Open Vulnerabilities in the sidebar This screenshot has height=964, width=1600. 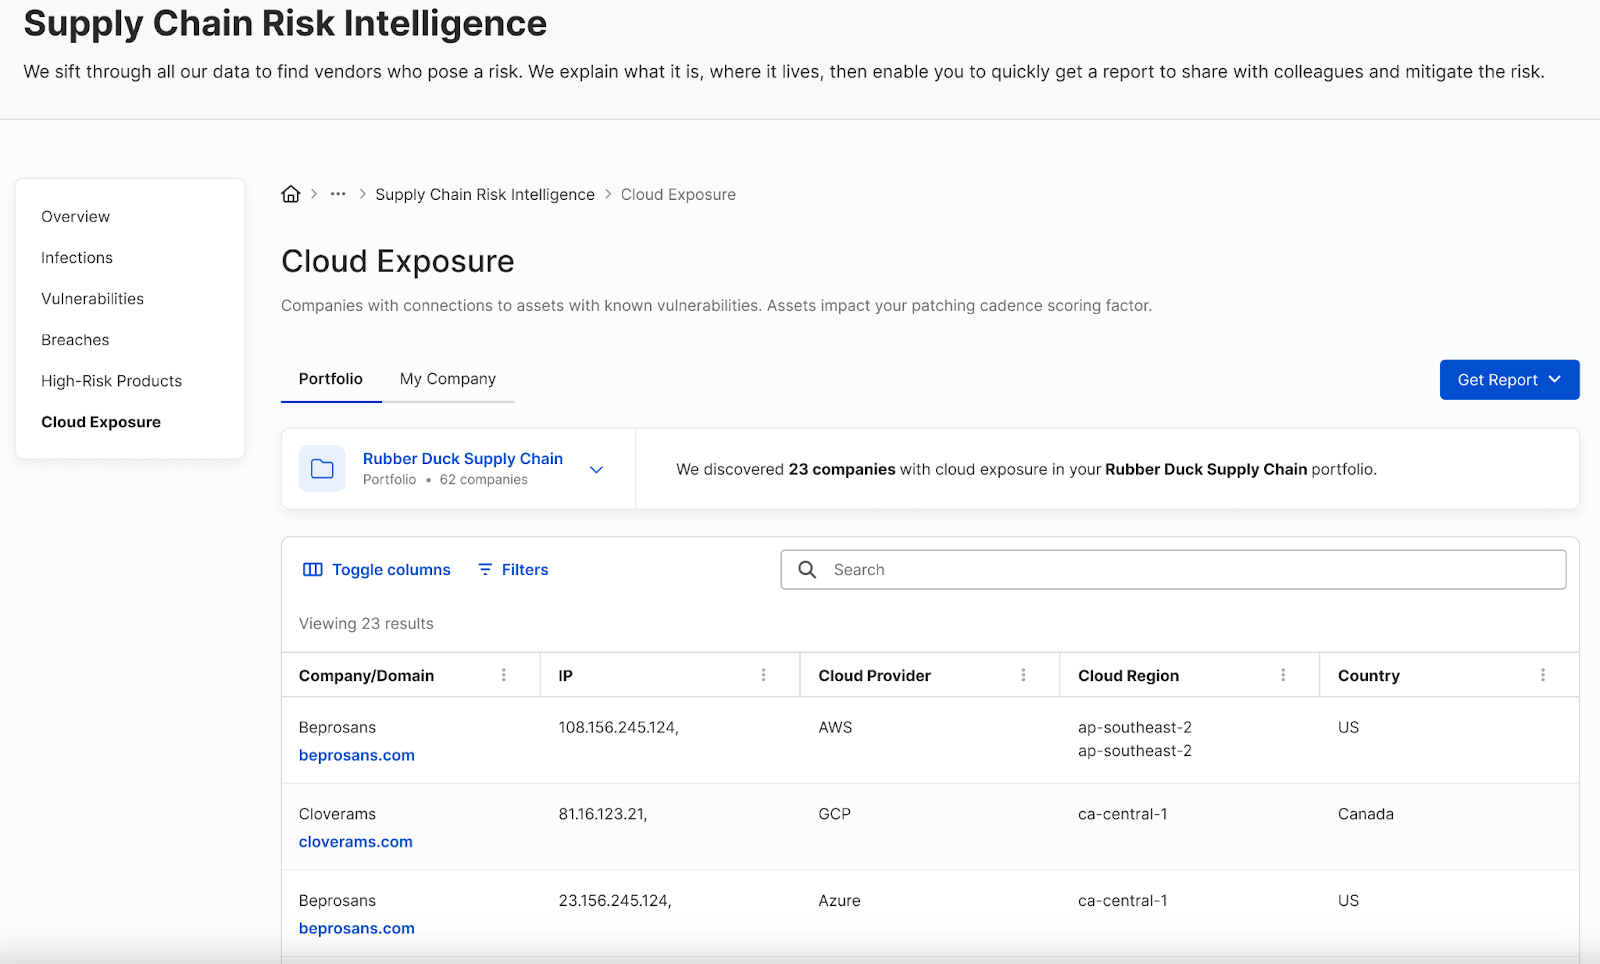coord(93,299)
